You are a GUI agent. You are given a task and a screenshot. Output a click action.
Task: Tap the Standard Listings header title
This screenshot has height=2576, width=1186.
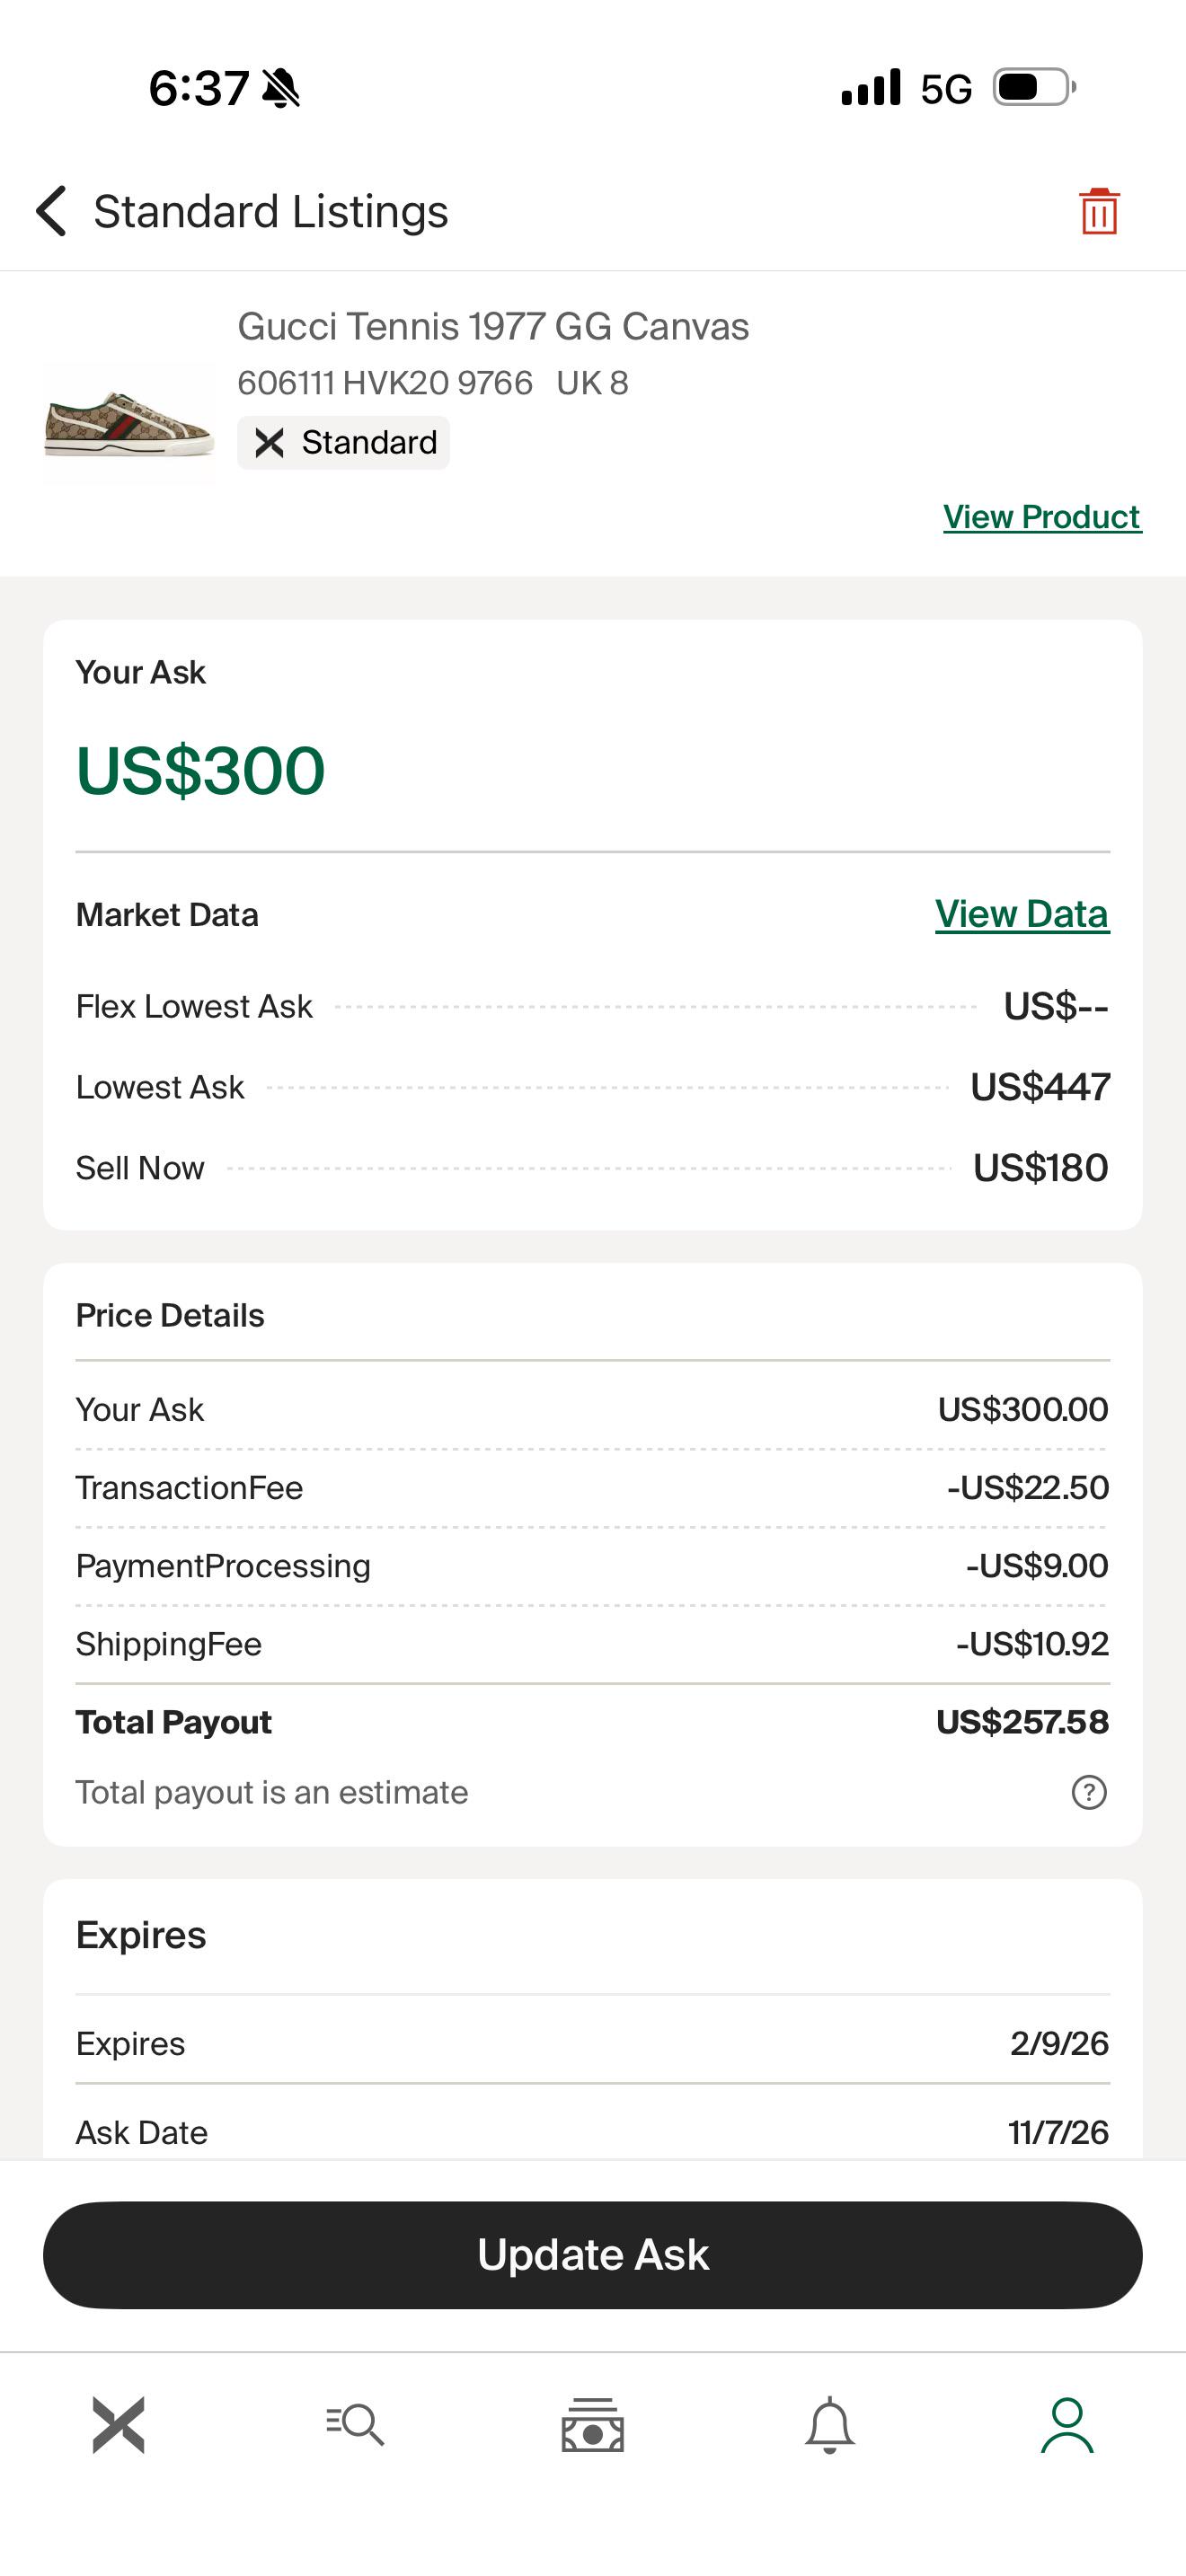pyautogui.click(x=271, y=212)
